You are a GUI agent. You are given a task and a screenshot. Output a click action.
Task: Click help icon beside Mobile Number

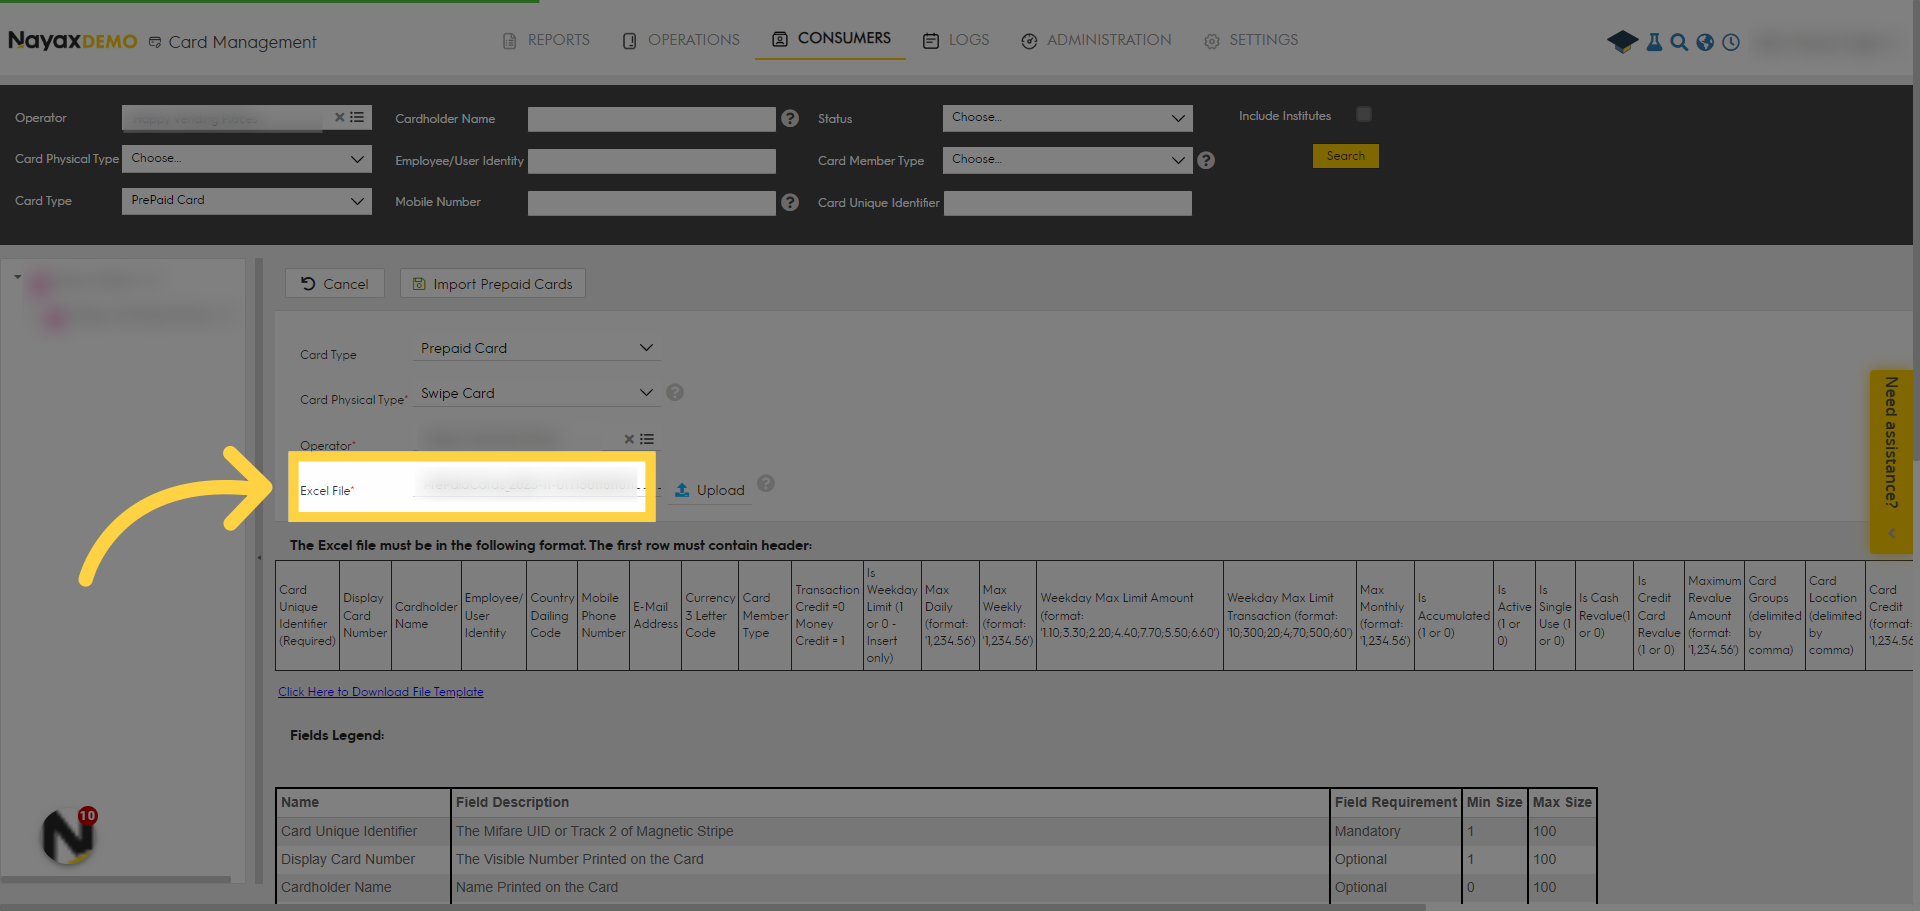tap(790, 202)
